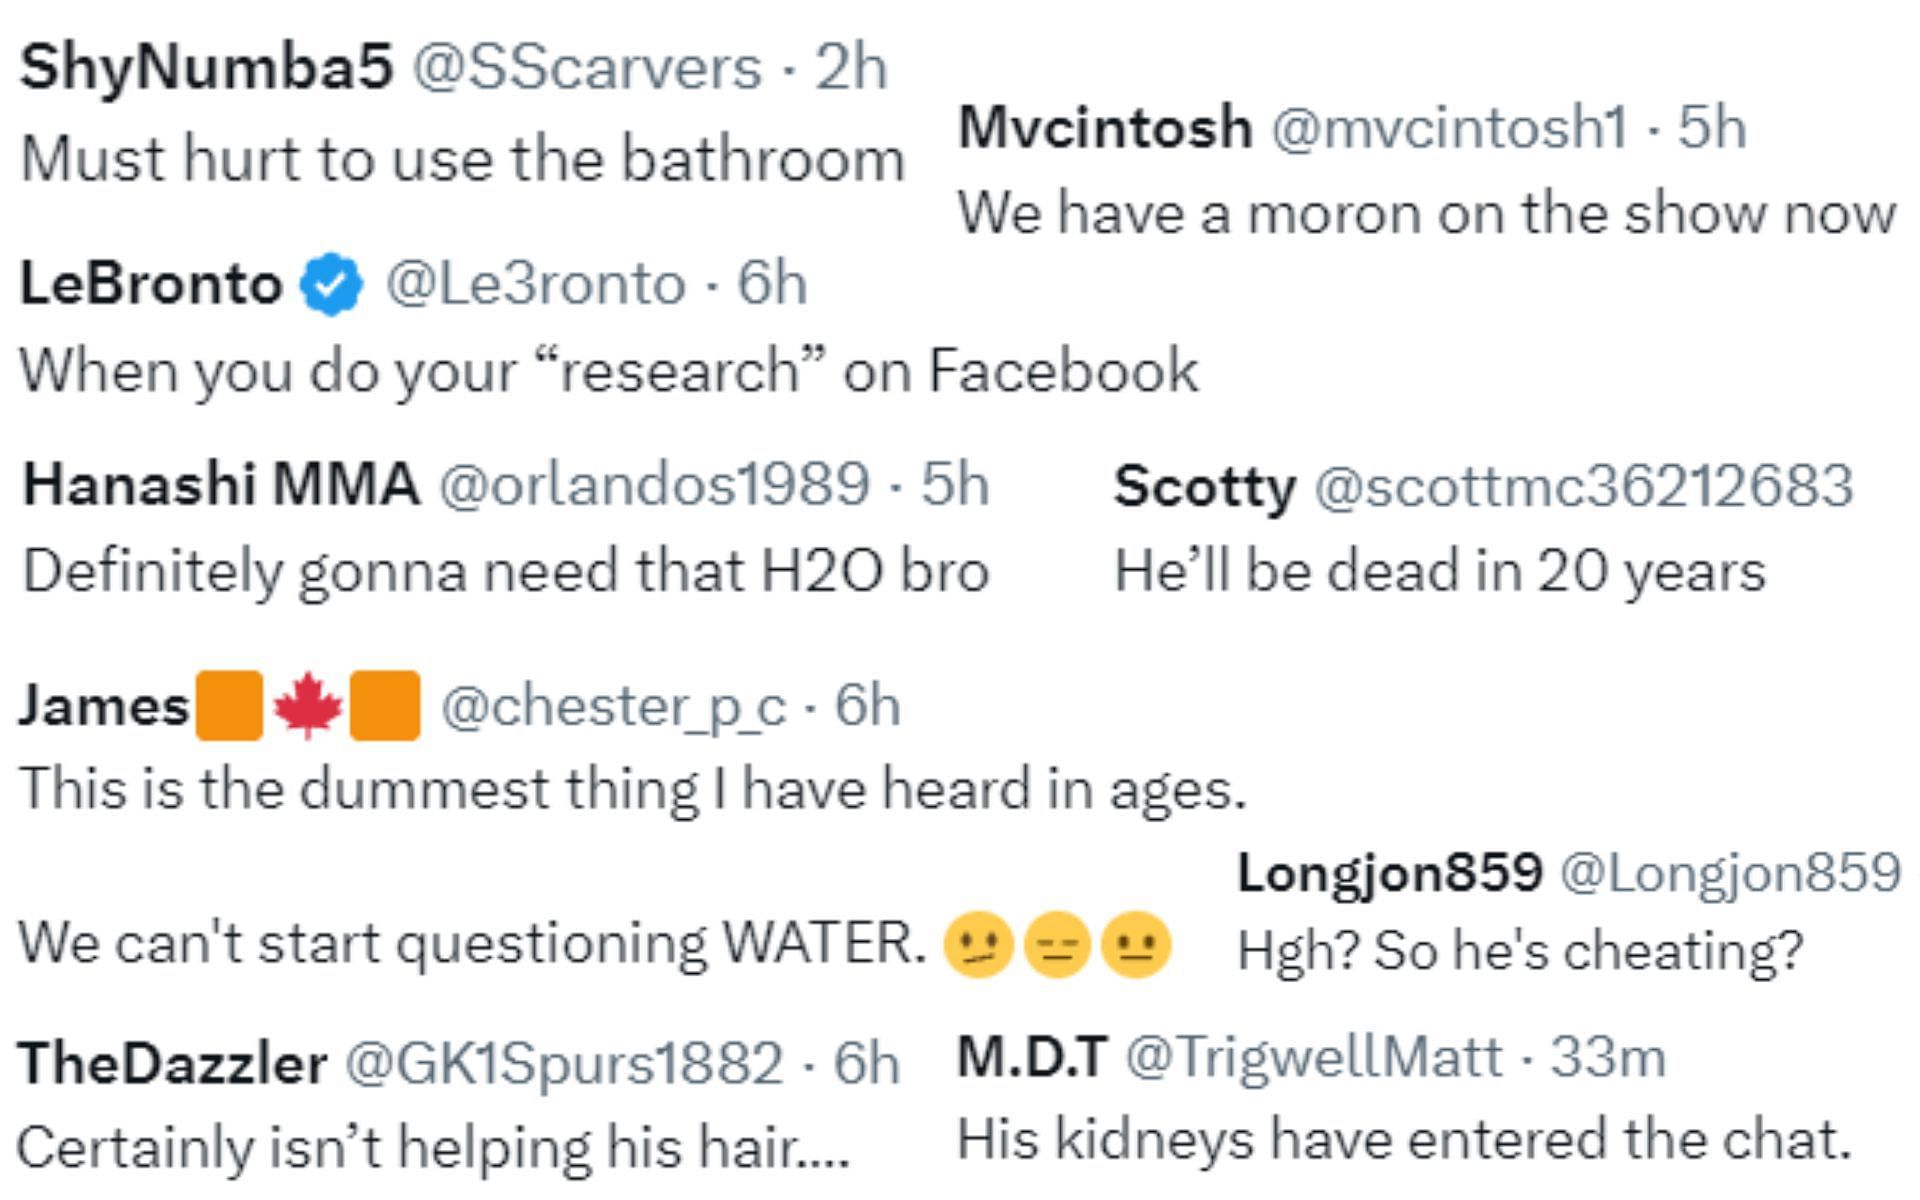Open ShyNumba5's profile name
The height and width of the screenshot is (1200, 1920).
206,69
